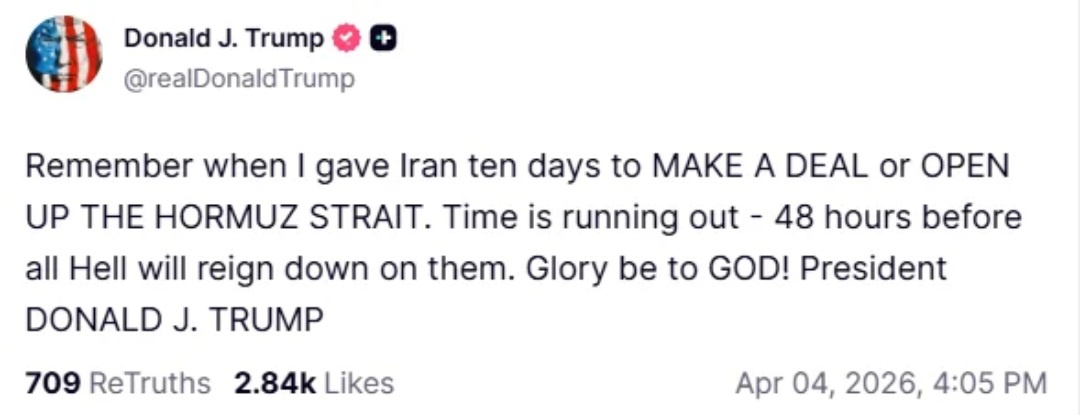
Task: Click the 709 ReTruths count number
Action: 52,383
